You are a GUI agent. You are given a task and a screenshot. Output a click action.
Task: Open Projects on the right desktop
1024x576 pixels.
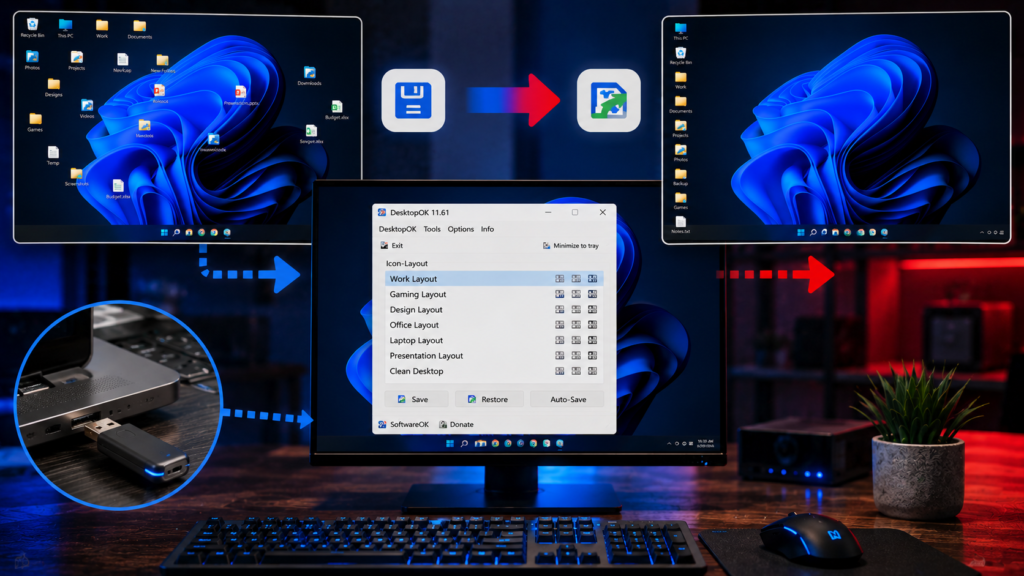[x=680, y=129]
